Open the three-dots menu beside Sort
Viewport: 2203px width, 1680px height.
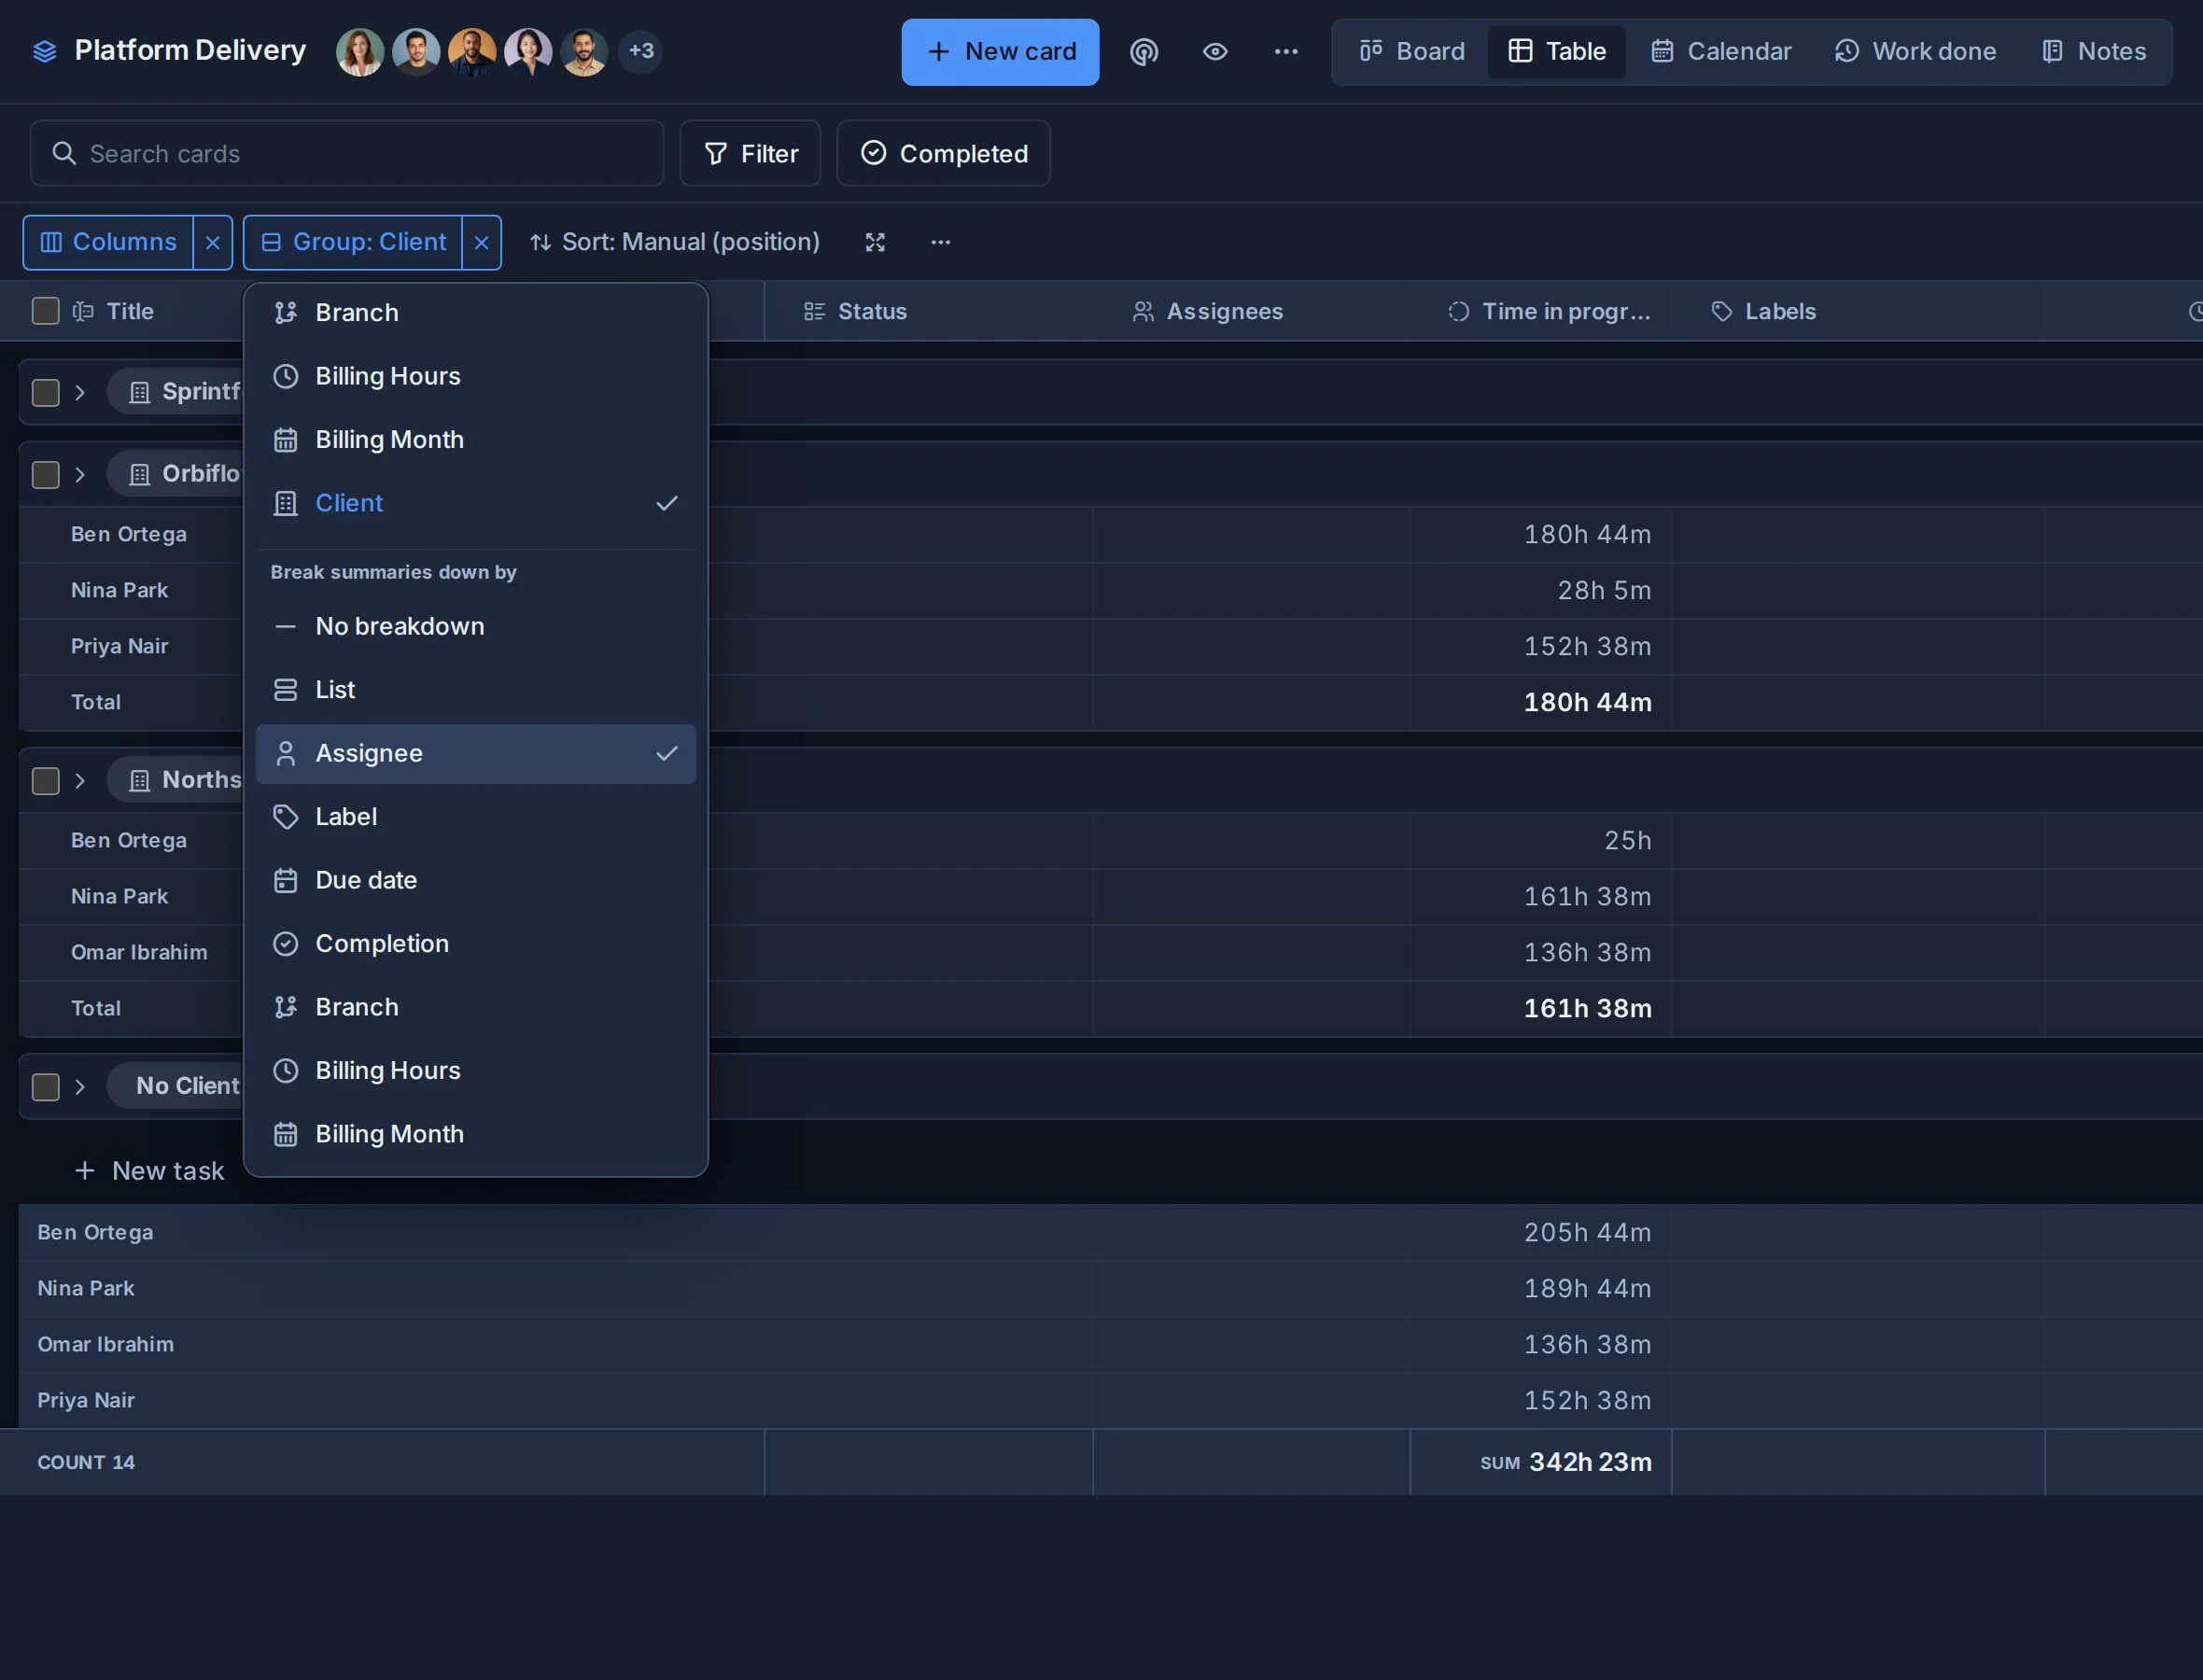(x=941, y=242)
